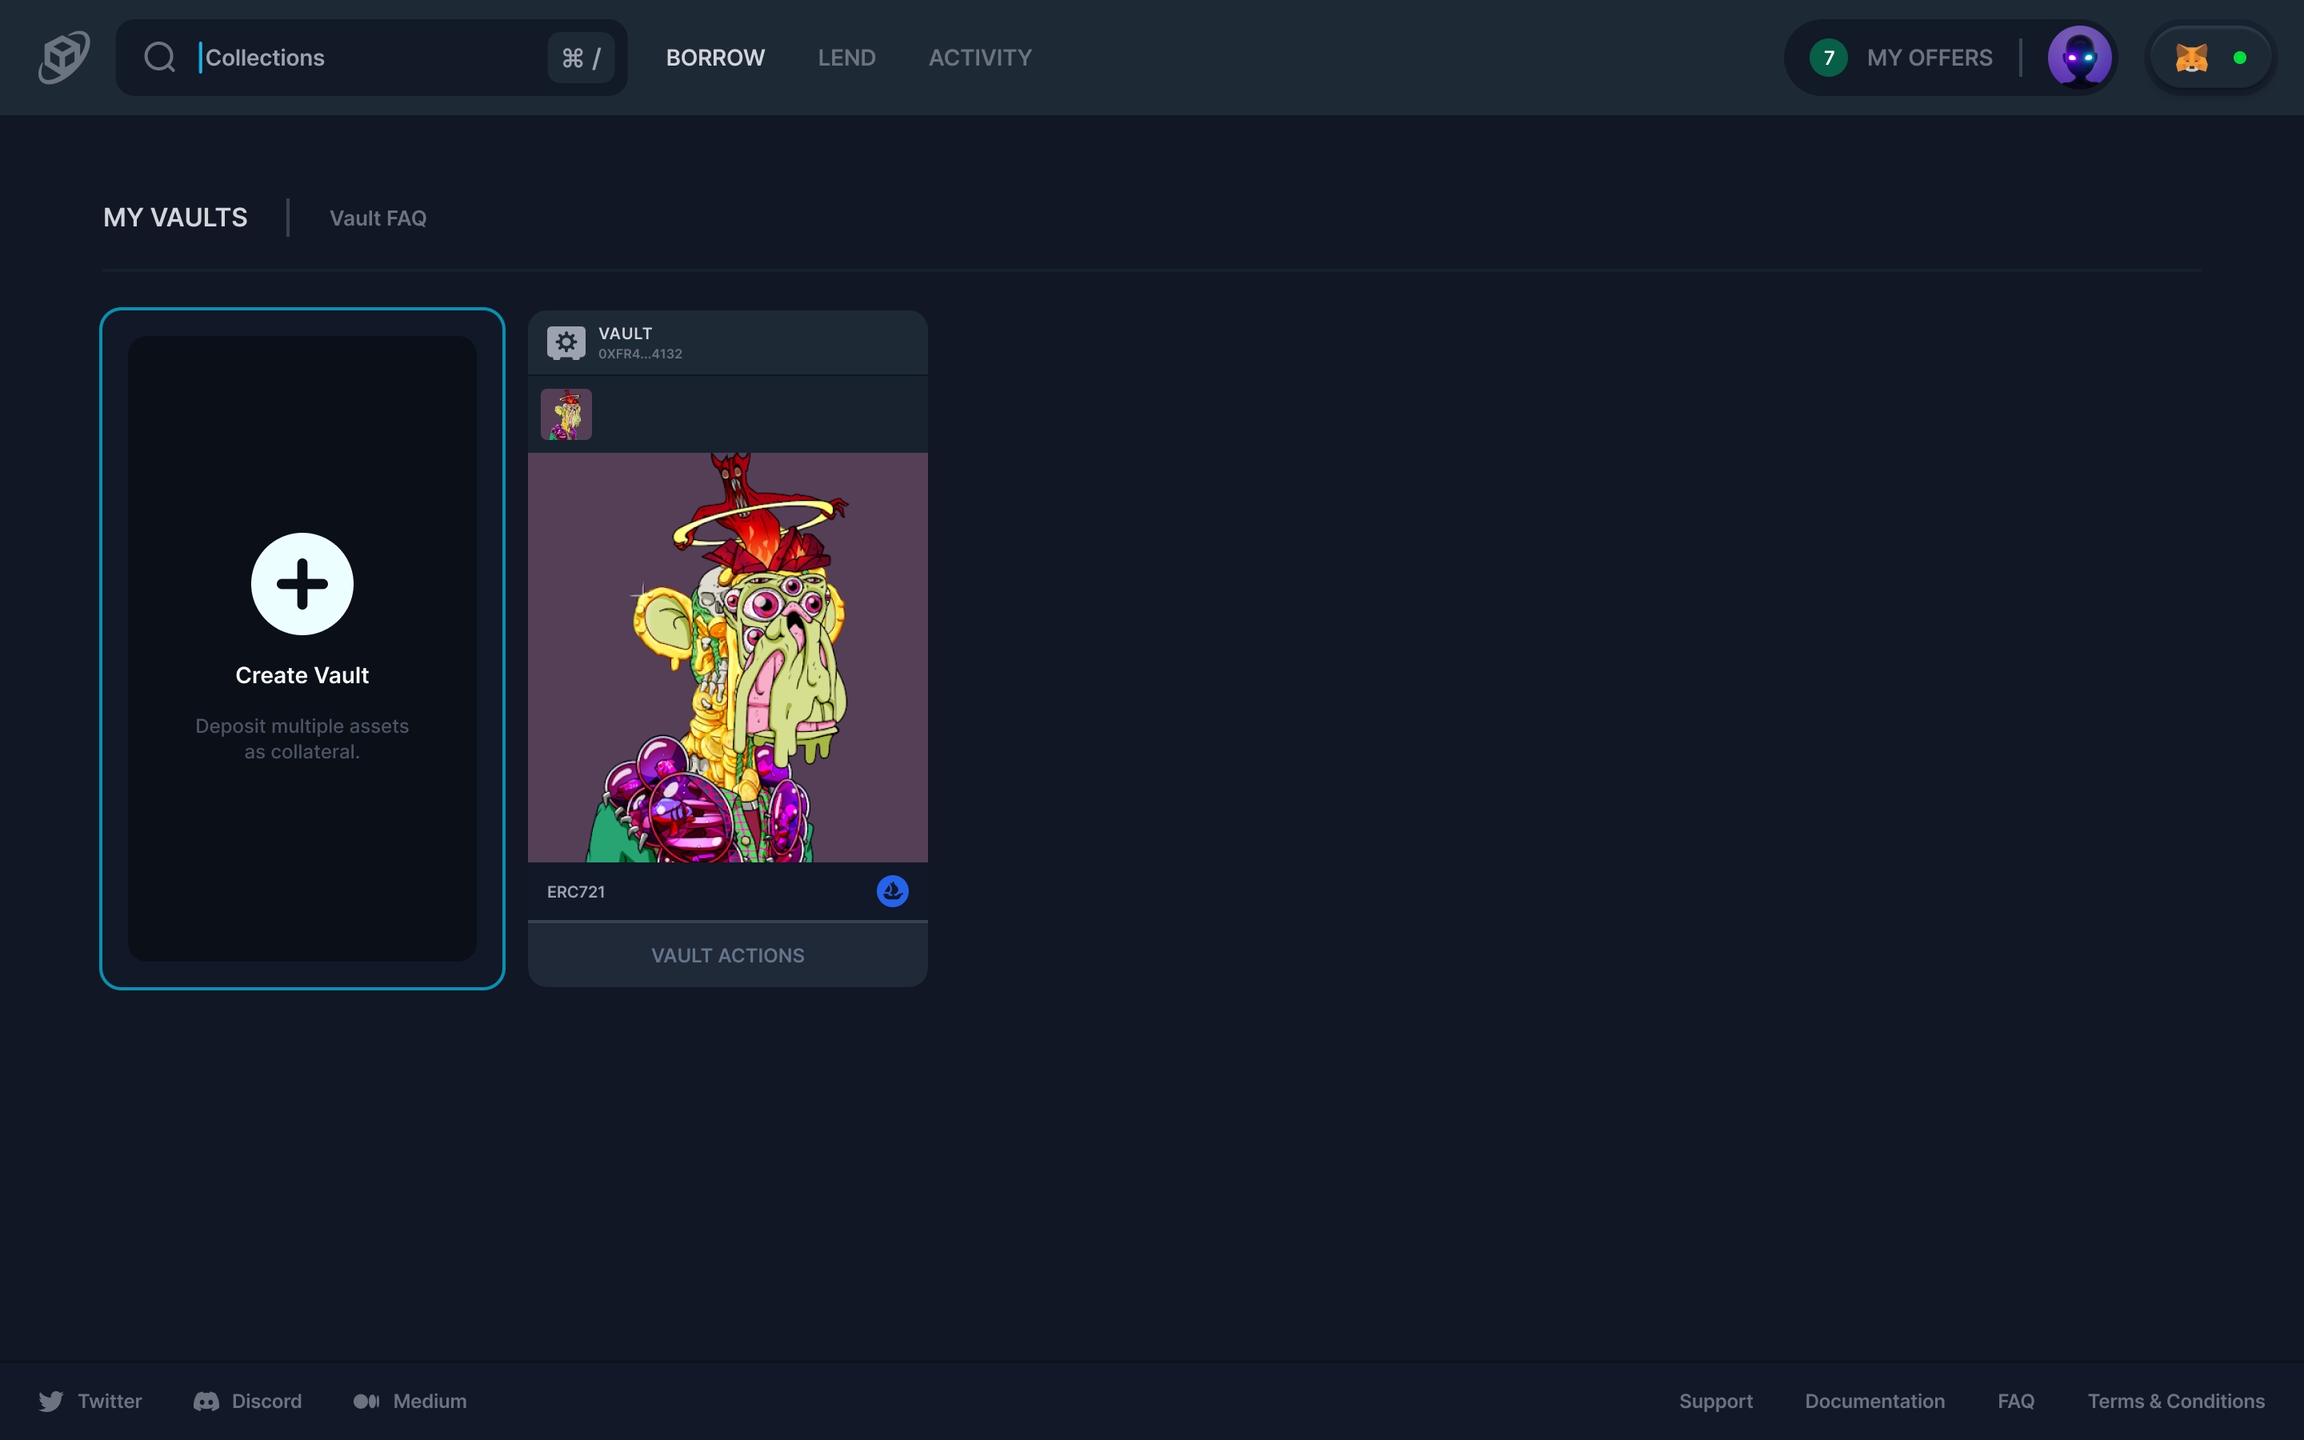Select the BORROW tab
The image size is (2304, 1440).
[715, 57]
